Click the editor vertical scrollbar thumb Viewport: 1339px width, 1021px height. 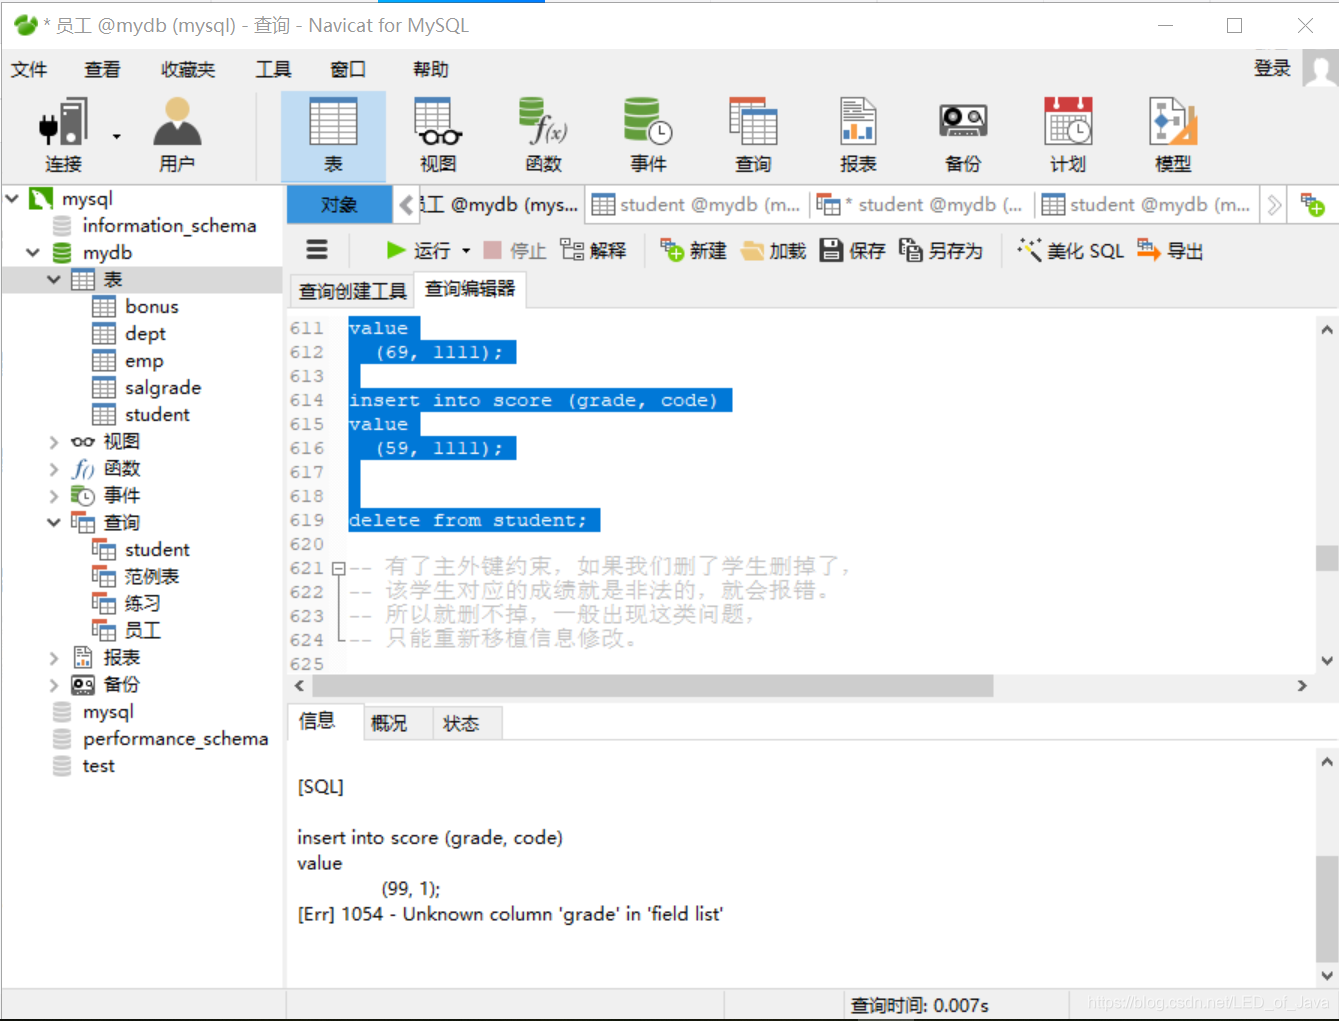click(x=1327, y=557)
